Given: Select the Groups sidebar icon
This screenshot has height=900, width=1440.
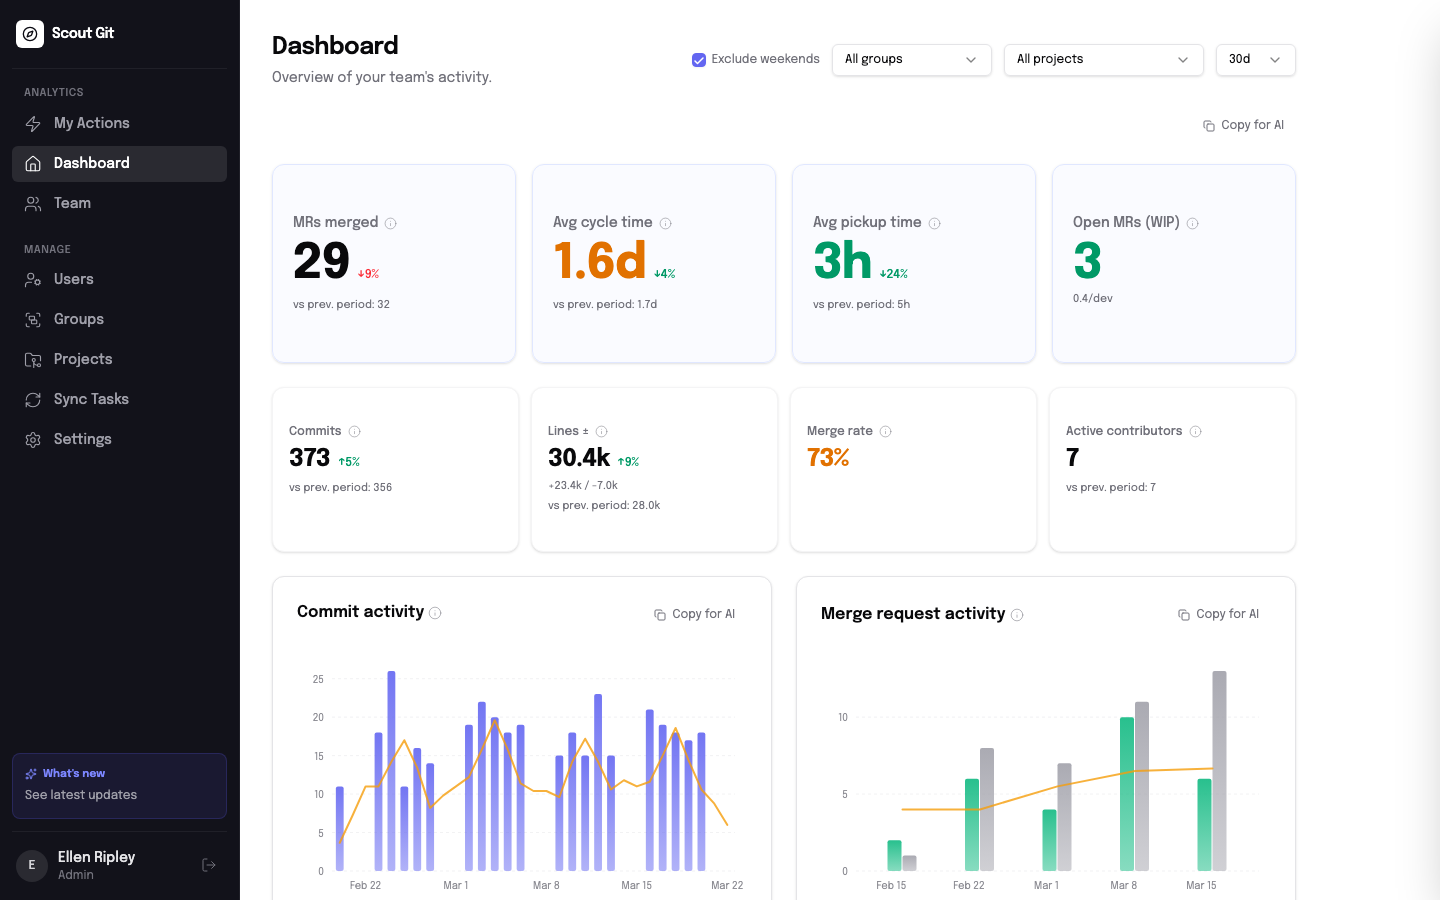Looking at the screenshot, I should pyautogui.click(x=33, y=319).
